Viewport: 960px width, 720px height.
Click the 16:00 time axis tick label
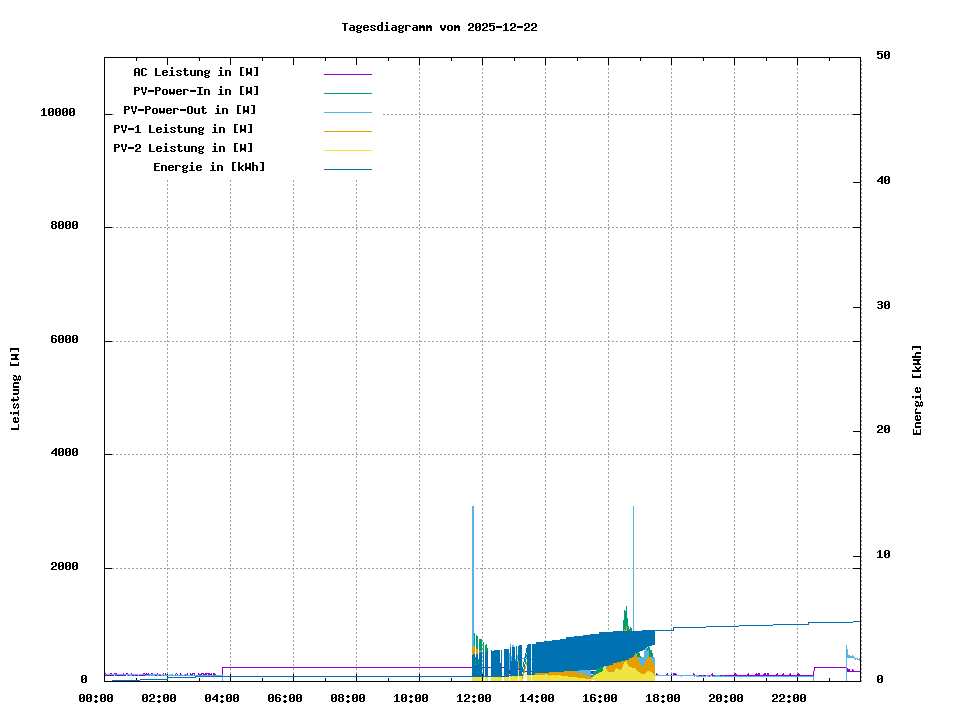tap(599, 698)
